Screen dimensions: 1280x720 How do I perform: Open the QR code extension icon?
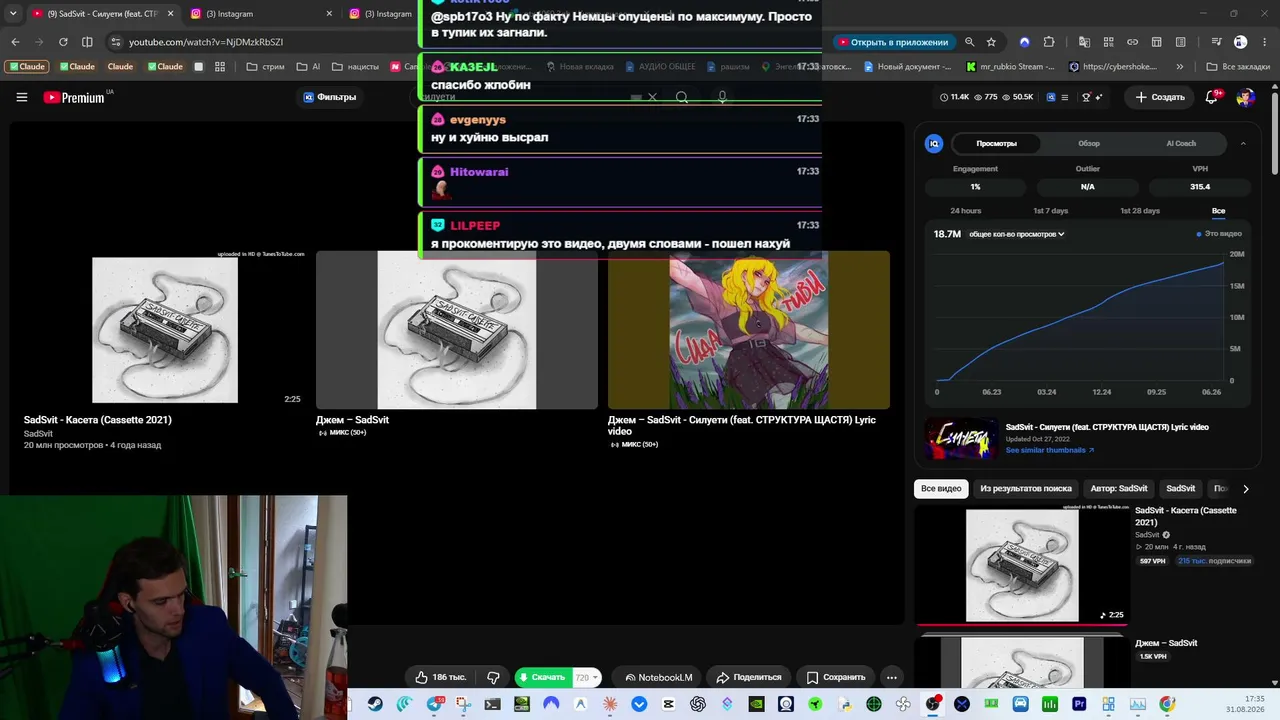click(1109, 42)
